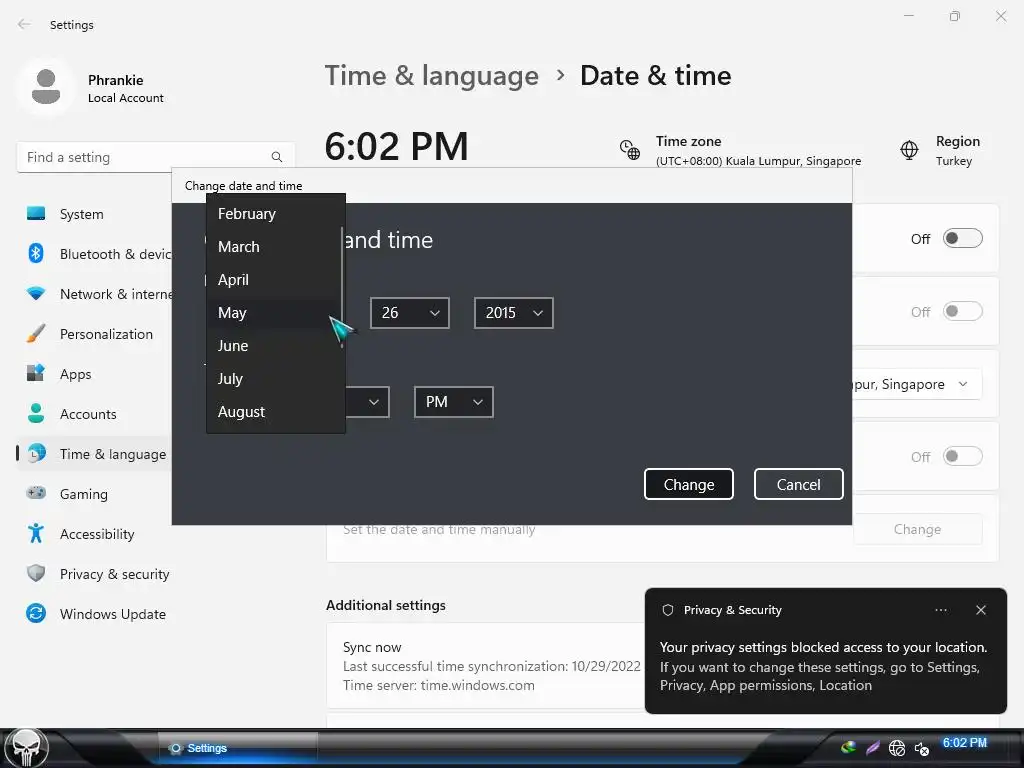Select July in month list
Viewport: 1024px width, 768px height.
click(x=274, y=379)
